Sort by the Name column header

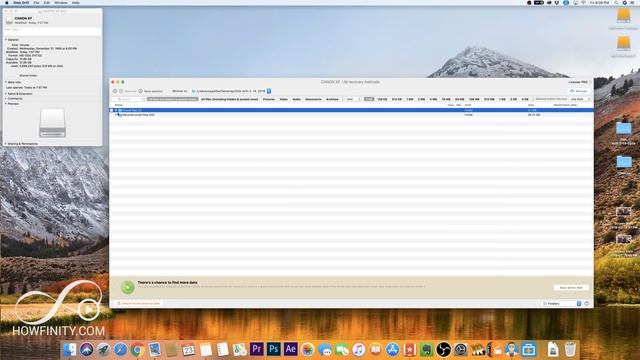119,105
